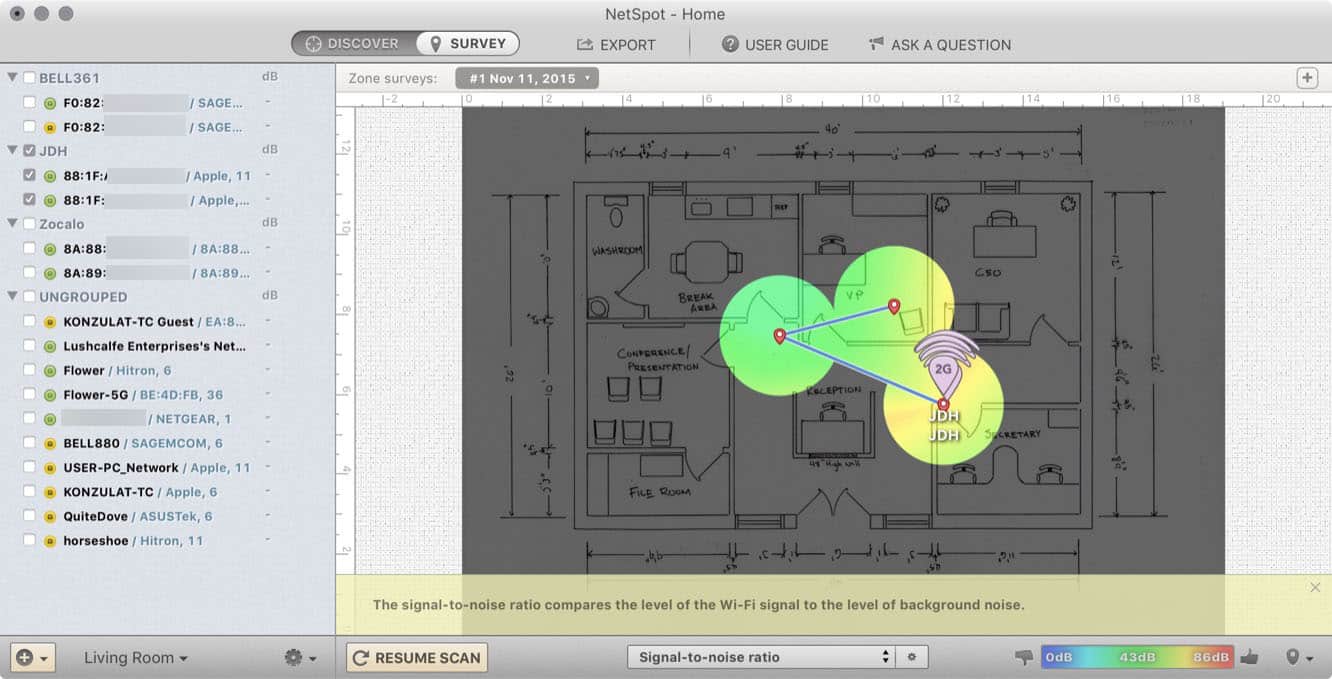
Task: Click the gear icon next to visualization selector
Action: tap(912, 657)
